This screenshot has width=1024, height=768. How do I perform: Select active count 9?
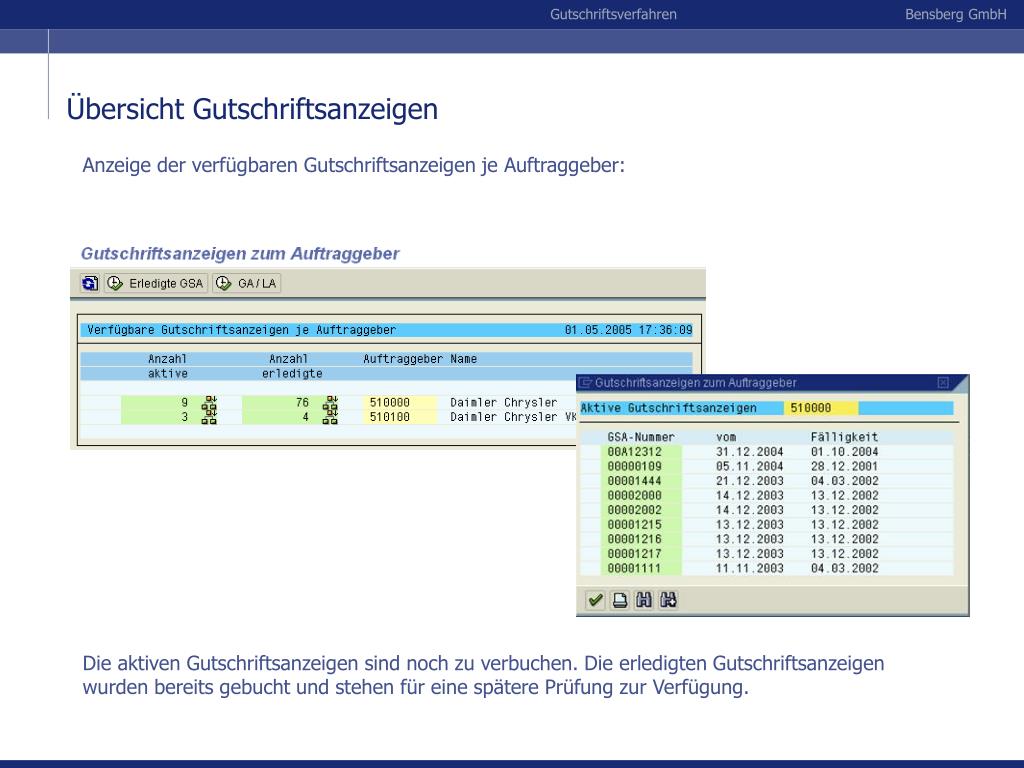point(184,402)
